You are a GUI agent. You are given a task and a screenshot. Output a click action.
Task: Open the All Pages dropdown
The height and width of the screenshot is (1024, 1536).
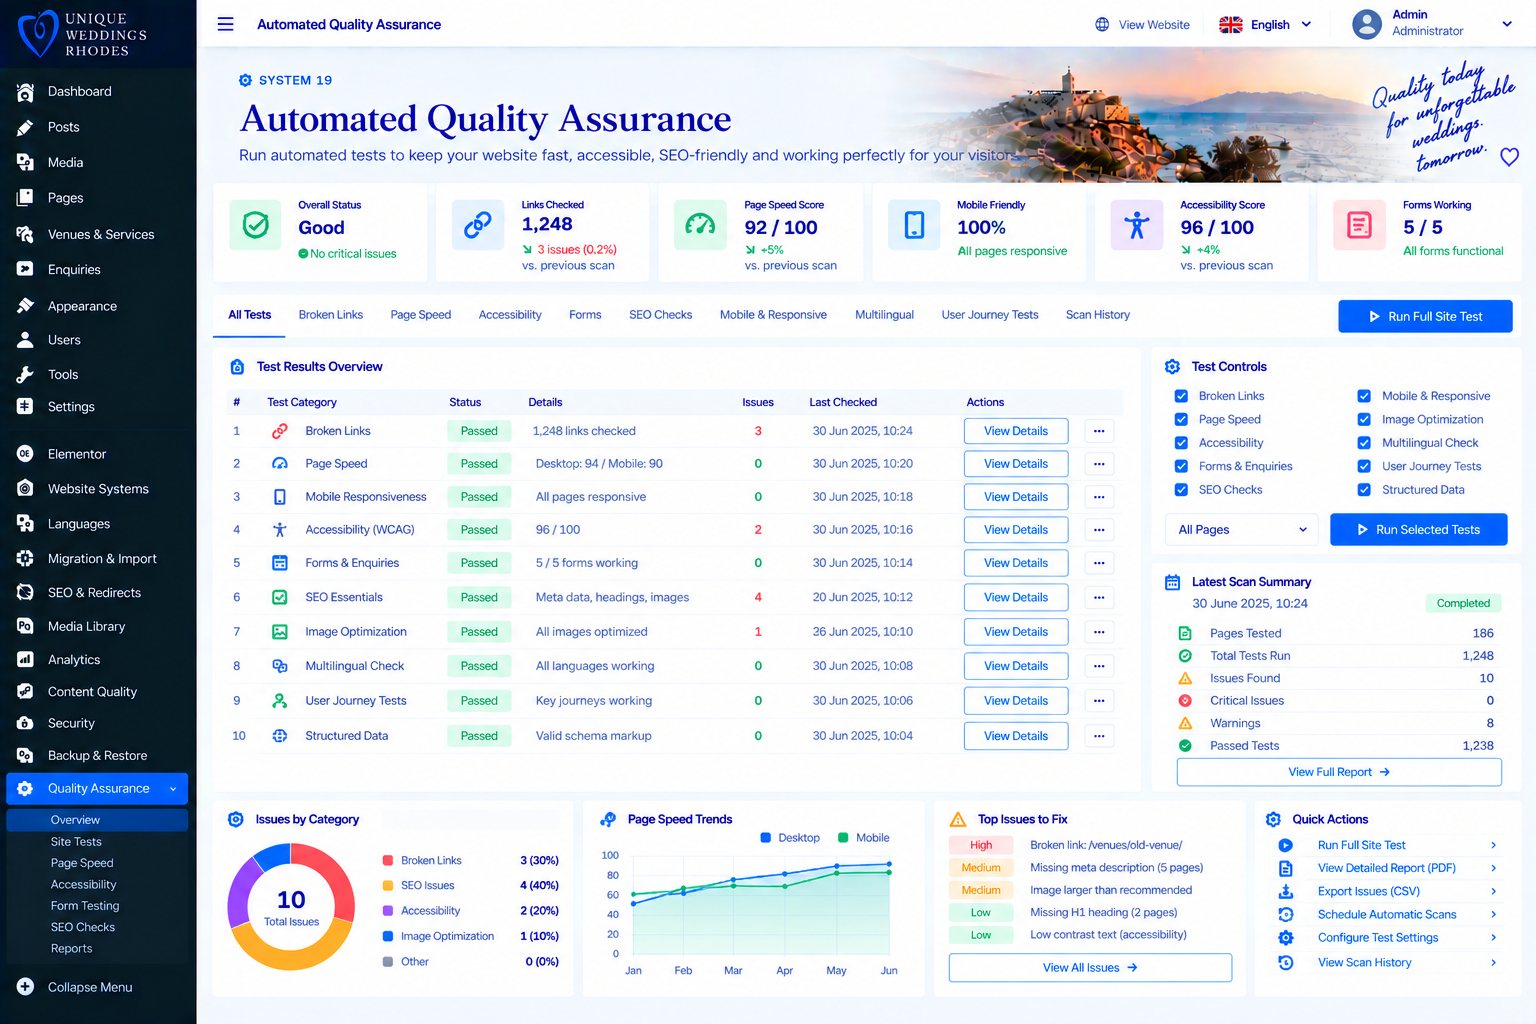[1242, 530]
